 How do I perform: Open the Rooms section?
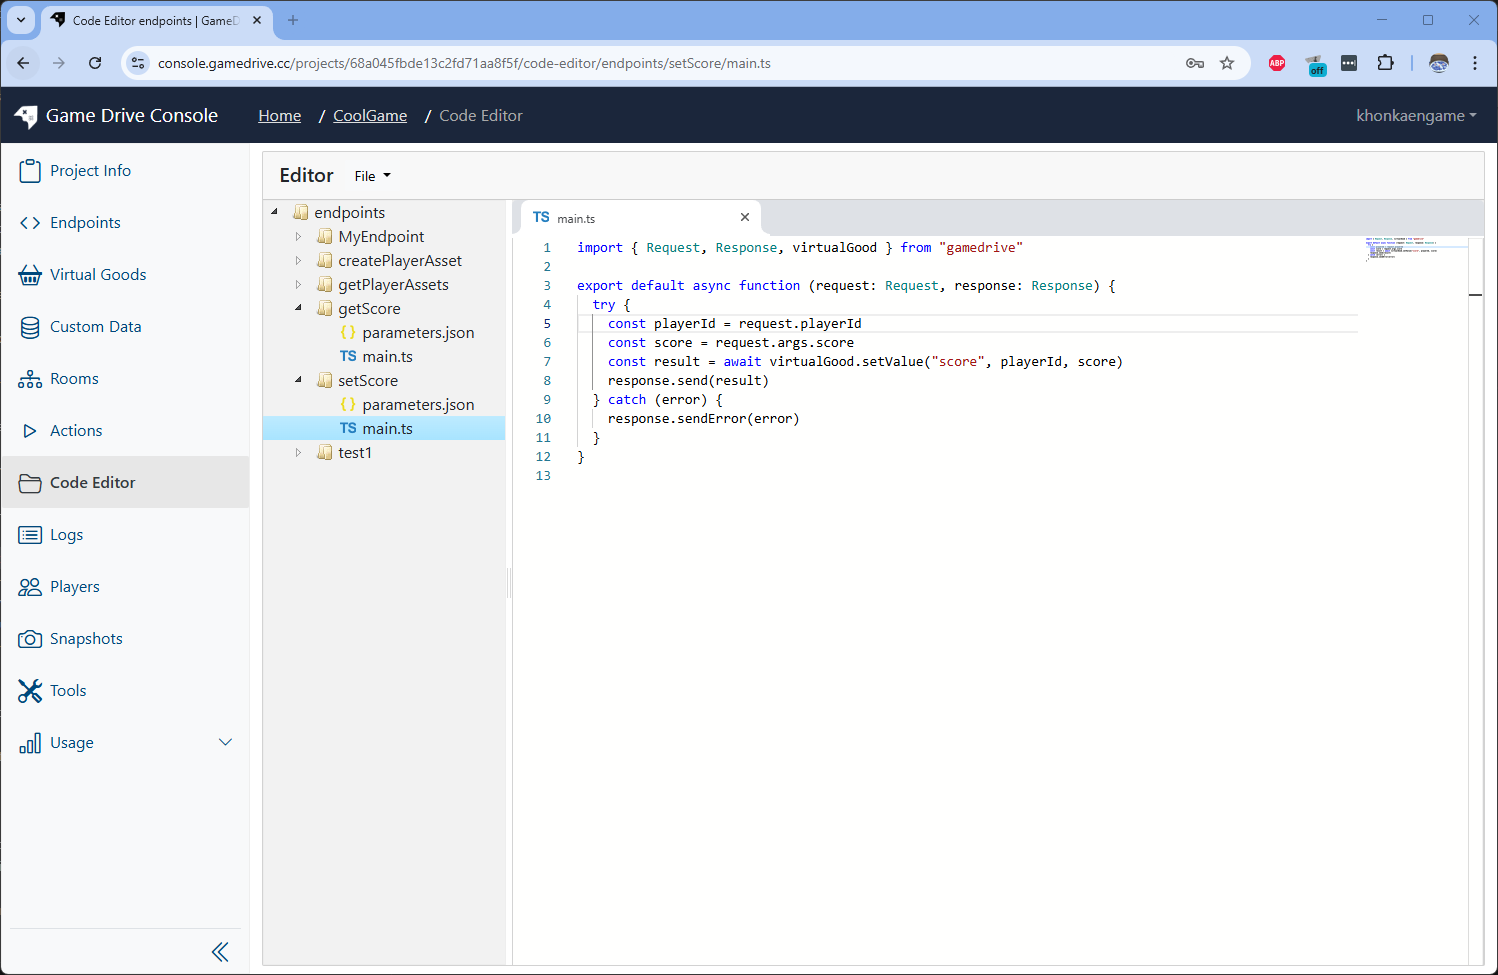[x=31, y=378]
